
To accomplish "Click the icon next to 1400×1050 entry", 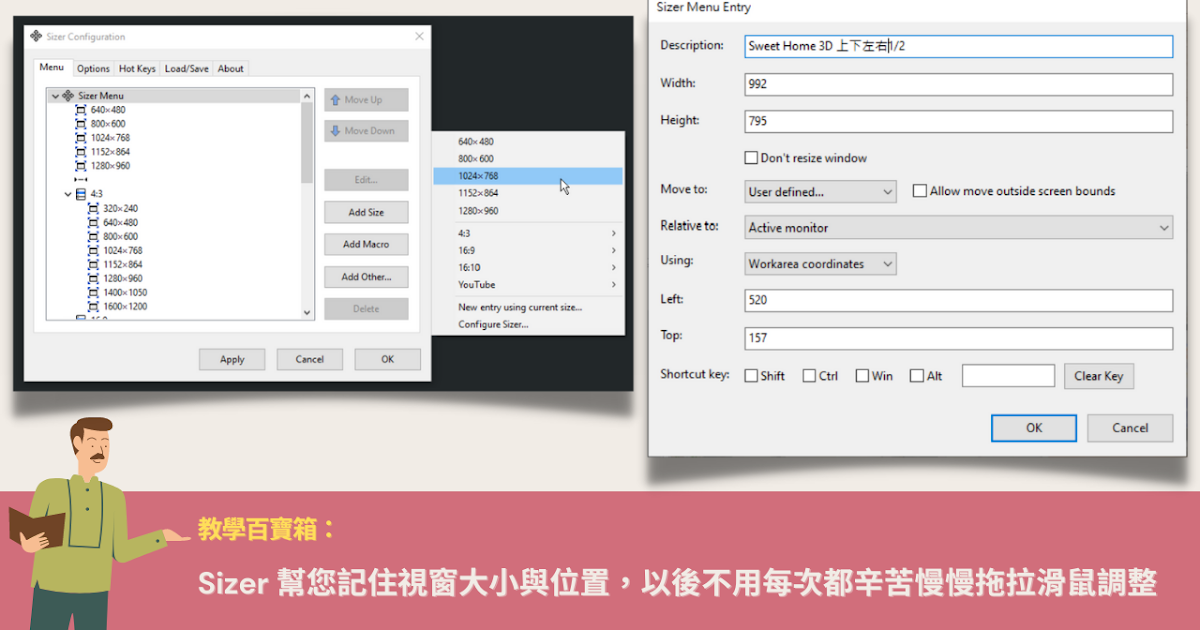I will pyautogui.click(x=93, y=291).
